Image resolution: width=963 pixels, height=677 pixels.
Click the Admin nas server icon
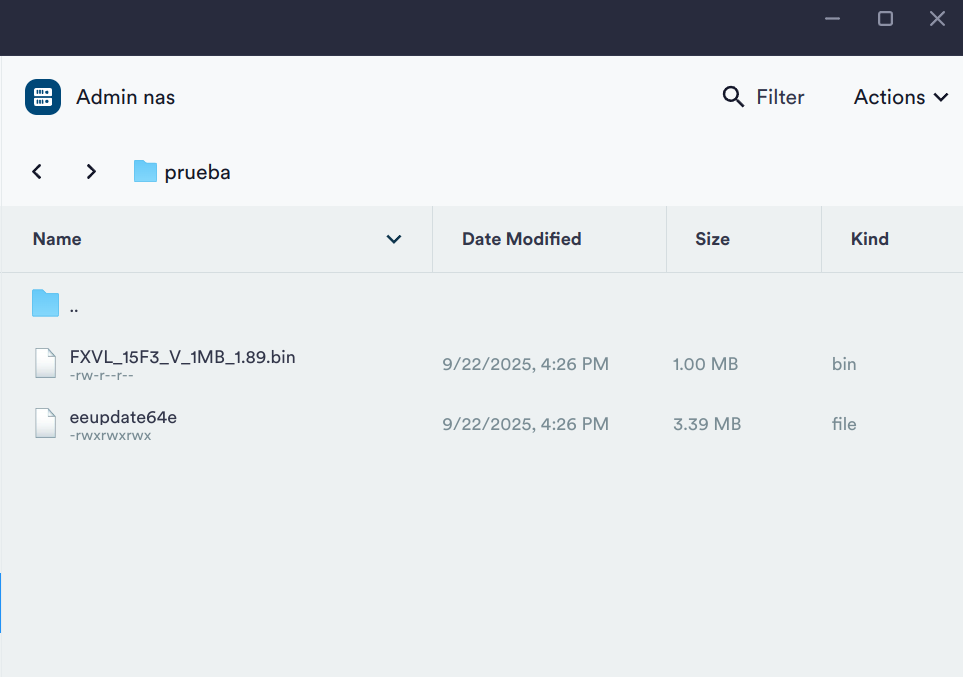point(43,97)
